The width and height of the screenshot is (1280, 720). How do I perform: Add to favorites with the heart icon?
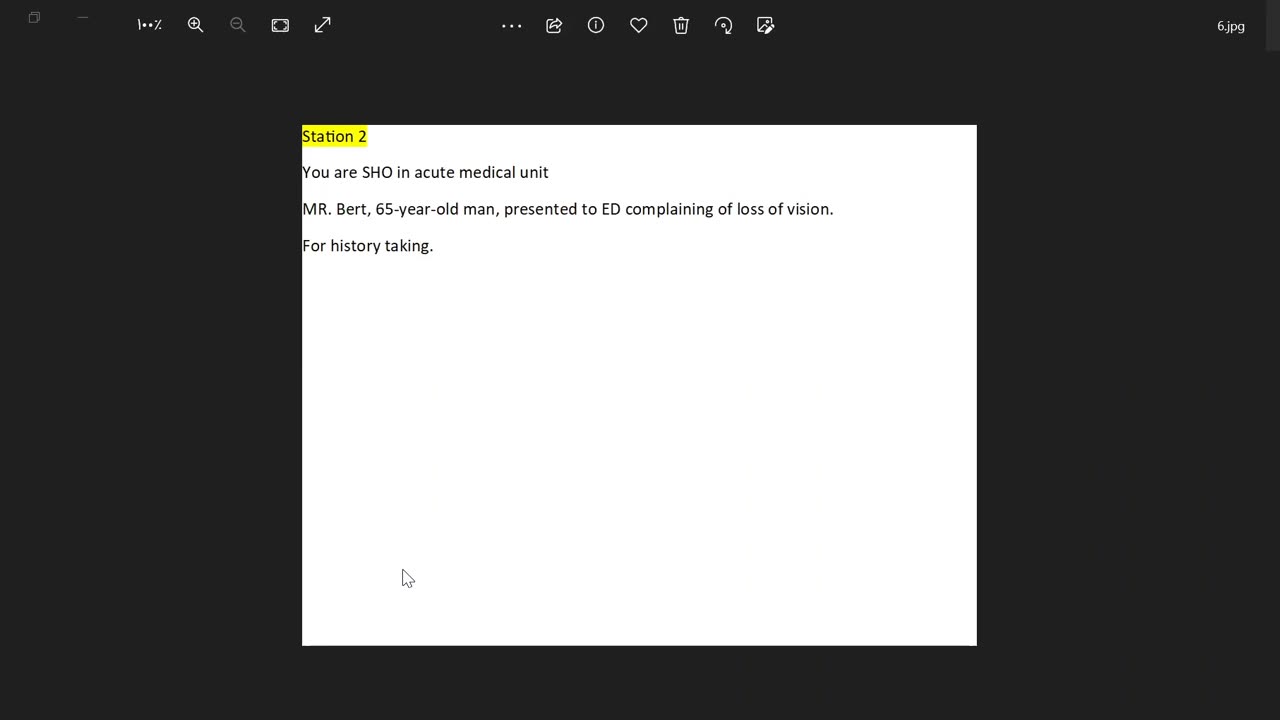638,25
